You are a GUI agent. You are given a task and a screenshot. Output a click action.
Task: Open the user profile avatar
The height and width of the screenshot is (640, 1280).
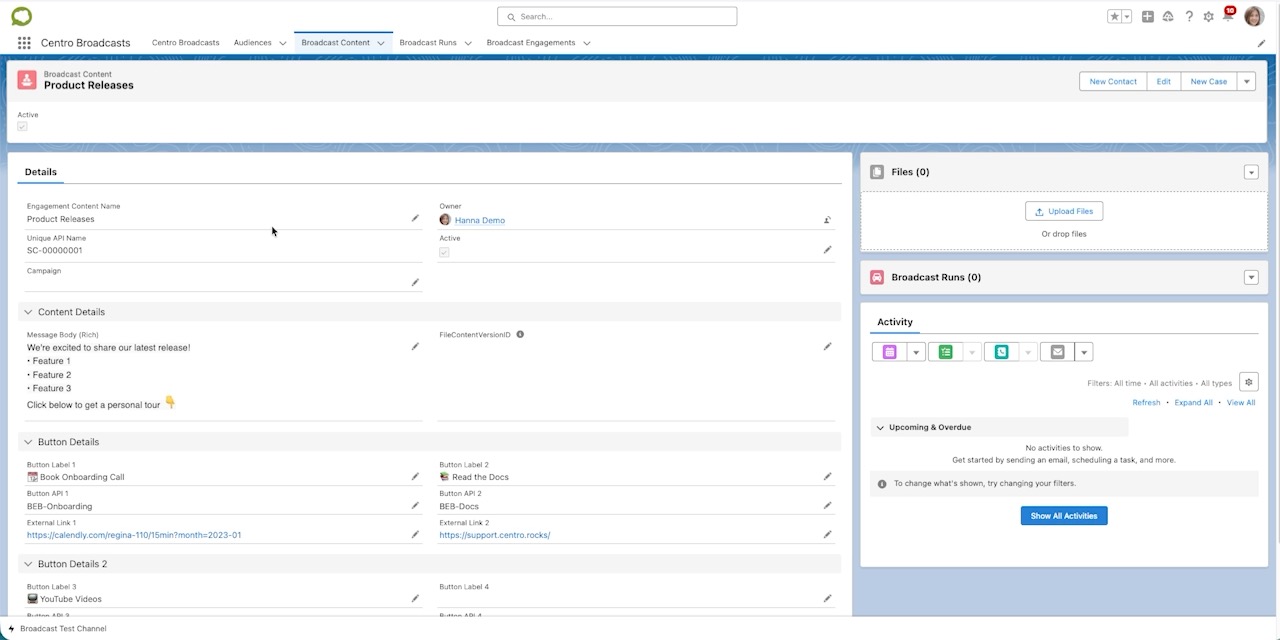1254,16
